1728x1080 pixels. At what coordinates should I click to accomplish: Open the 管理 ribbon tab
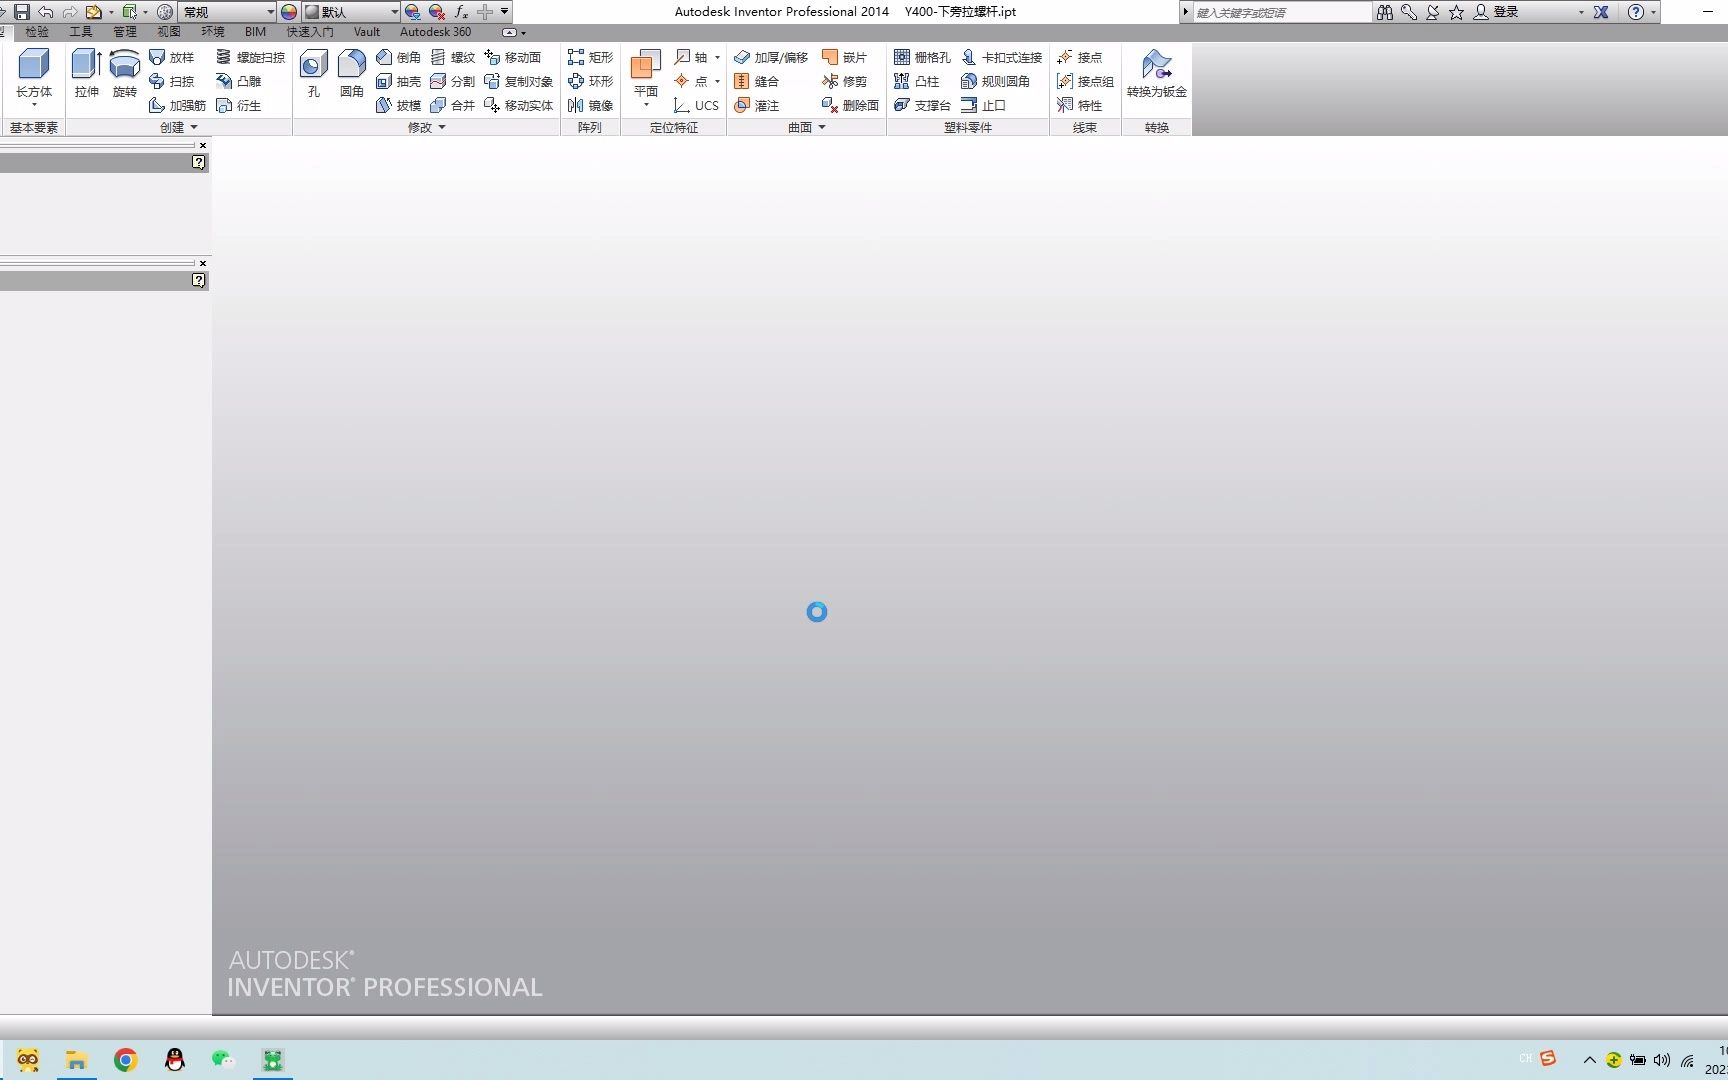point(125,32)
